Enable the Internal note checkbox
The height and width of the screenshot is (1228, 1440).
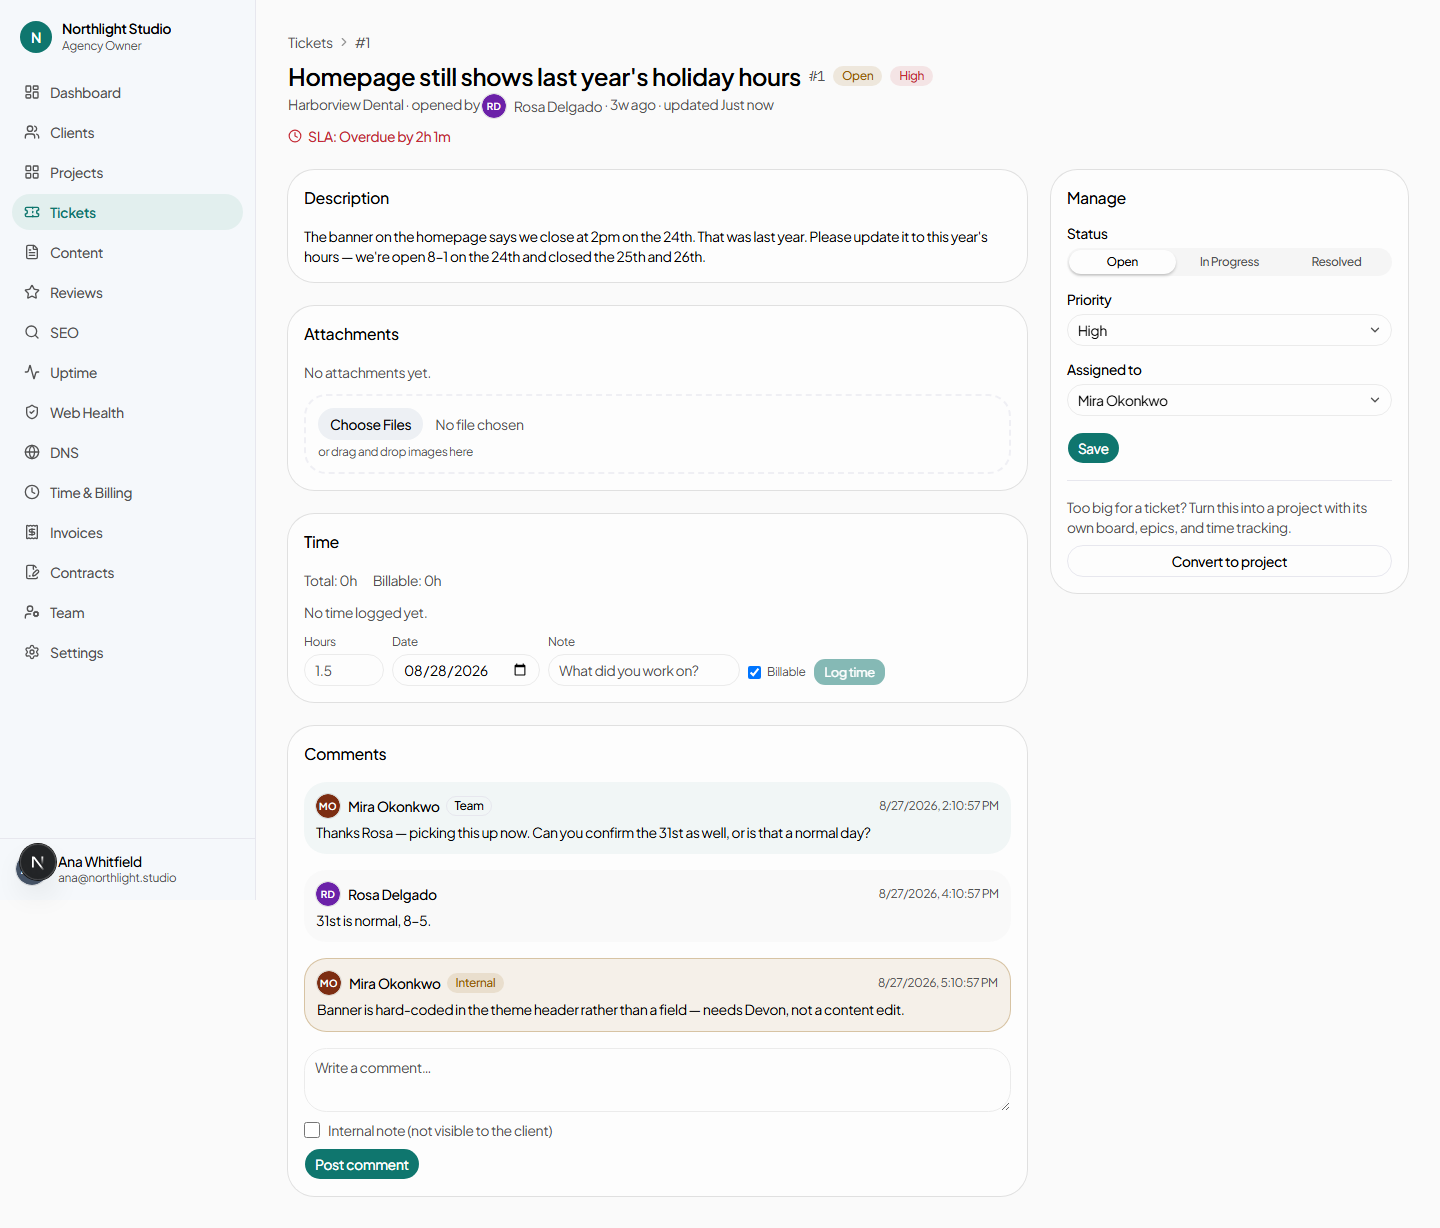click(x=312, y=1130)
